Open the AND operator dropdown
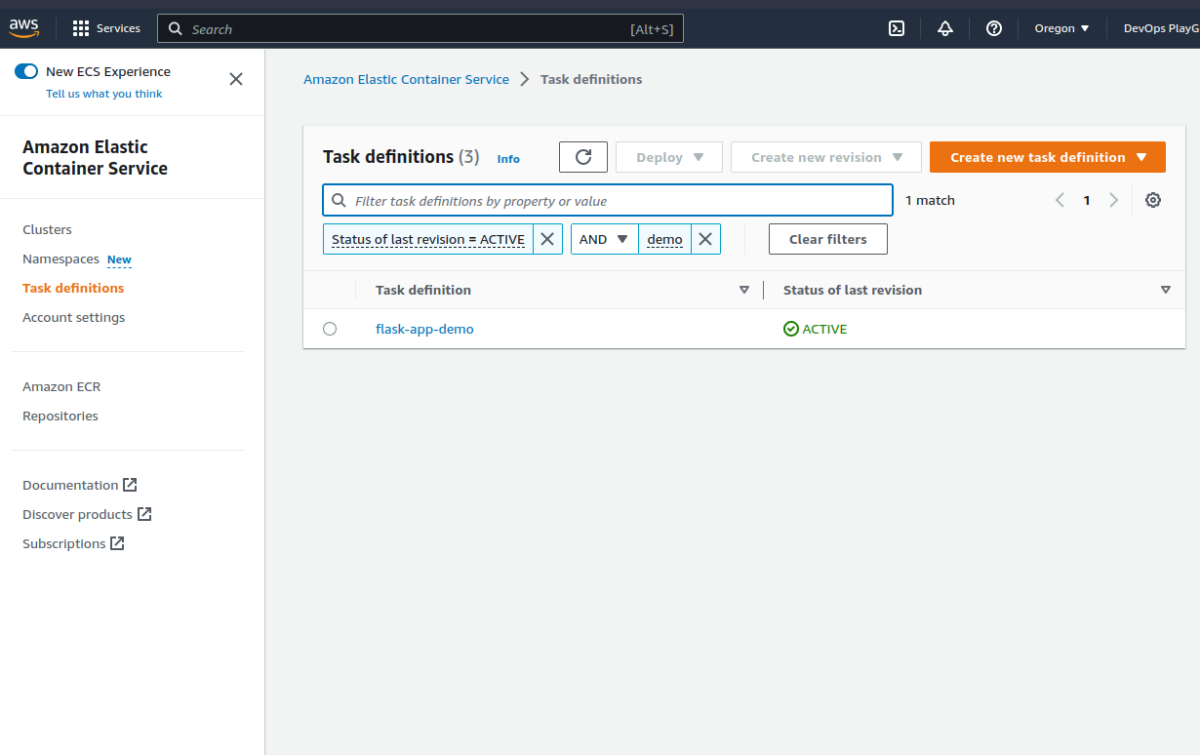 (x=604, y=239)
